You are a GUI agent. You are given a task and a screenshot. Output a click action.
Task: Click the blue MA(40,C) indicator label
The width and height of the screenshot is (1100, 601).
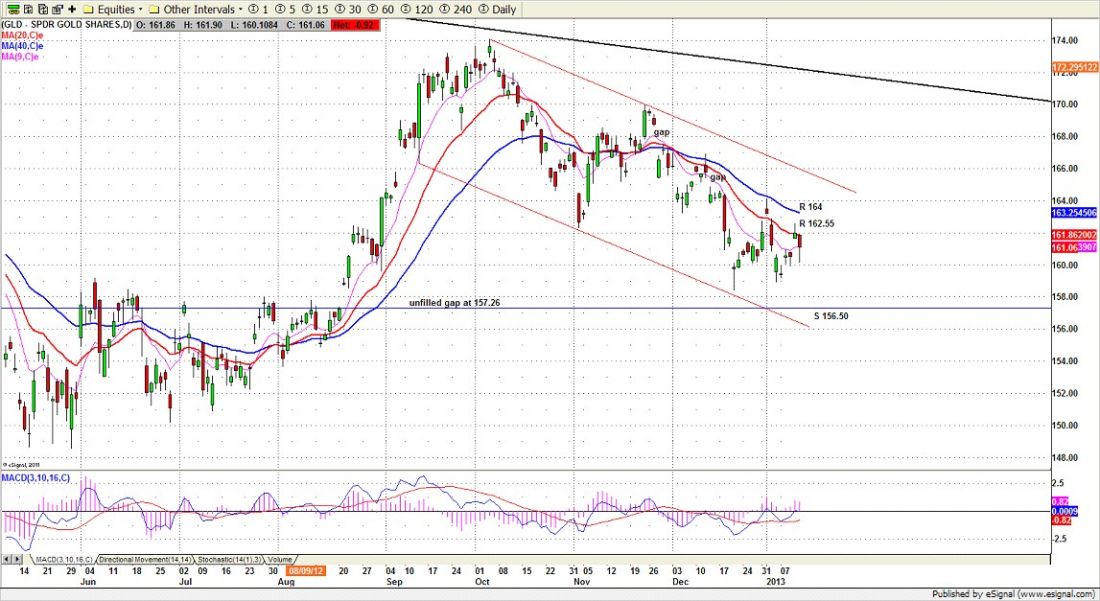coord(21,45)
